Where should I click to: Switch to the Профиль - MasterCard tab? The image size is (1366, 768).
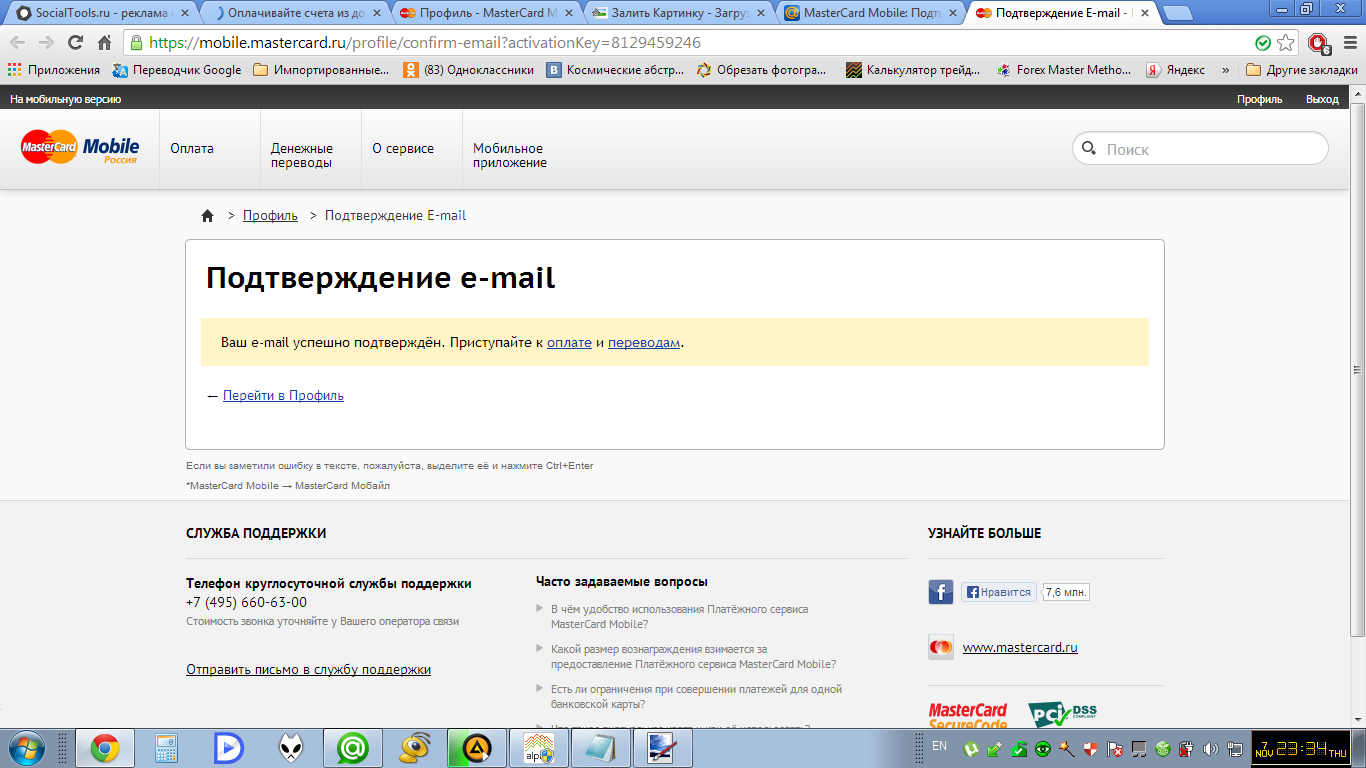pyautogui.click(x=487, y=13)
